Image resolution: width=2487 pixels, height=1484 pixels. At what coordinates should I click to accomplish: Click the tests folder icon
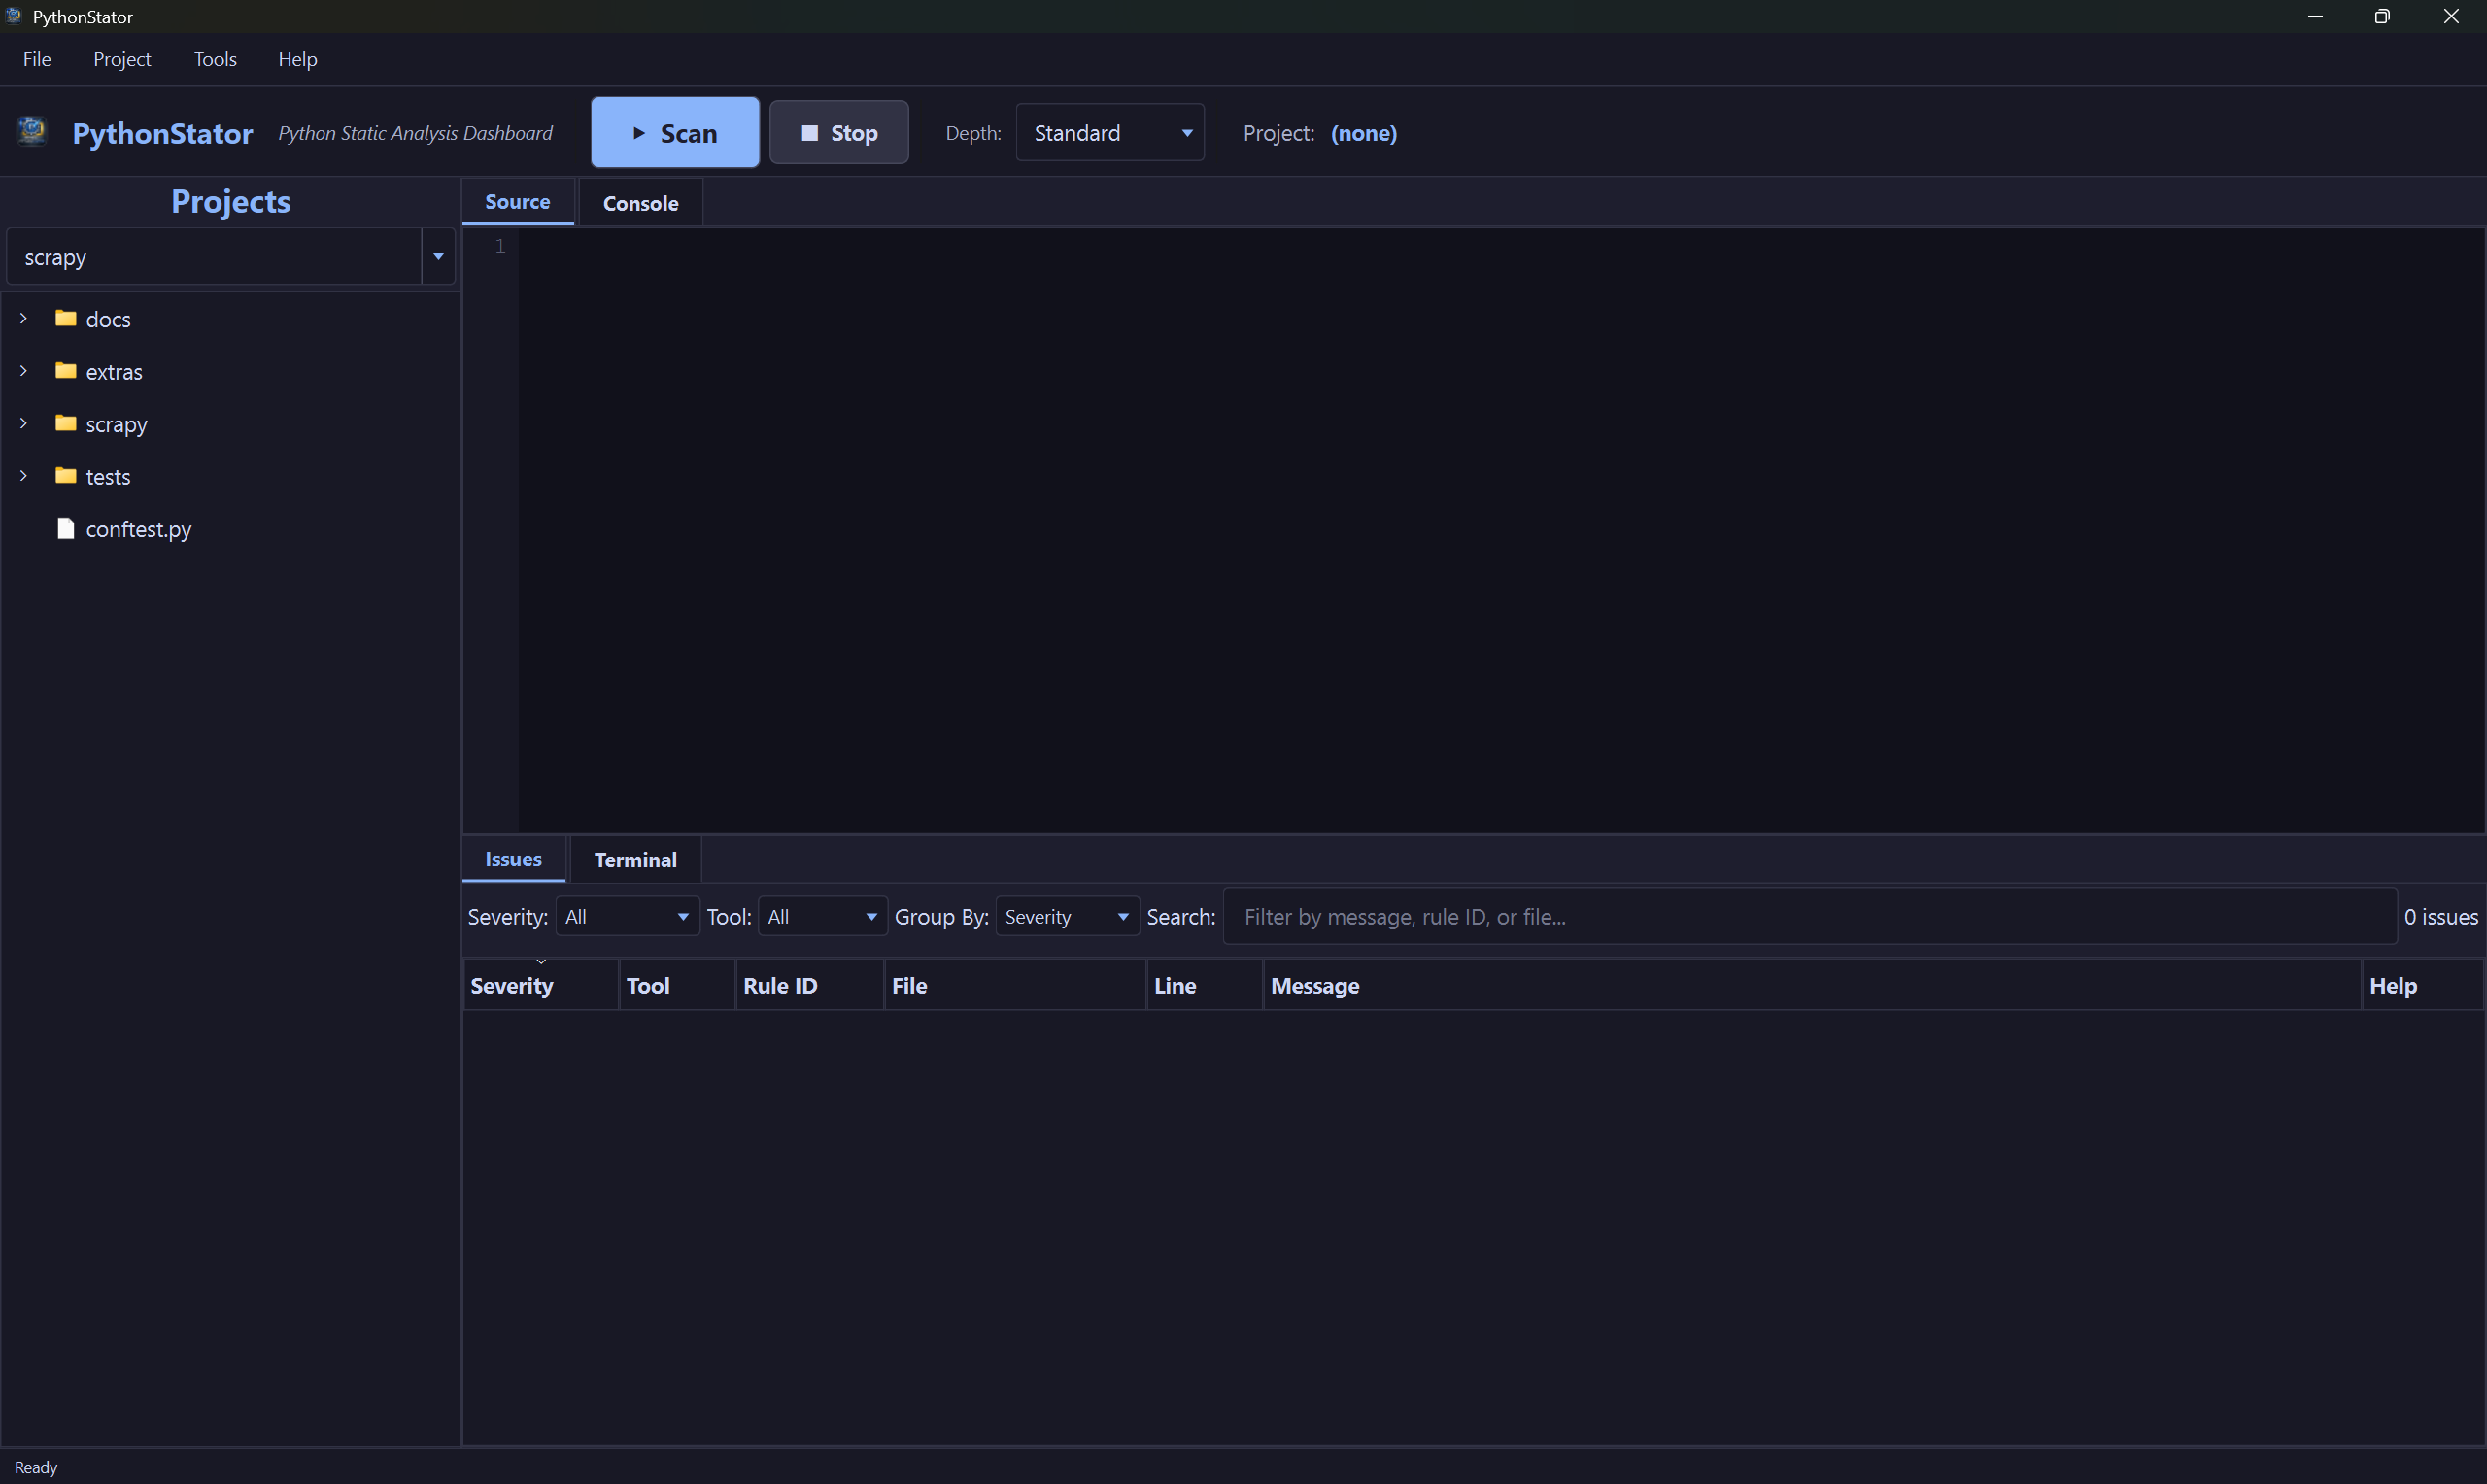coord(66,476)
